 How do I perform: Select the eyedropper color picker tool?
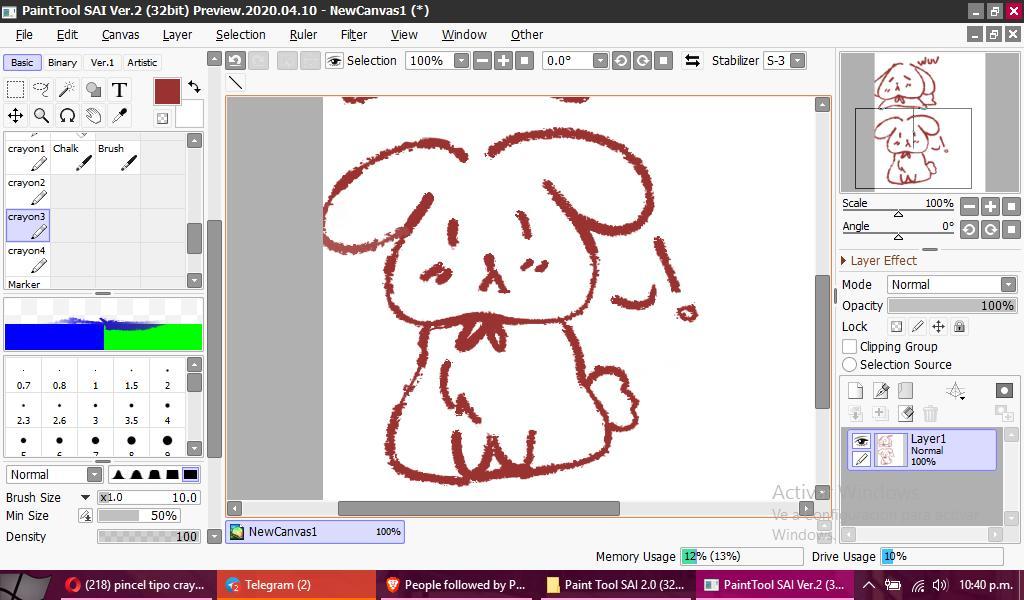click(x=119, y=116)
